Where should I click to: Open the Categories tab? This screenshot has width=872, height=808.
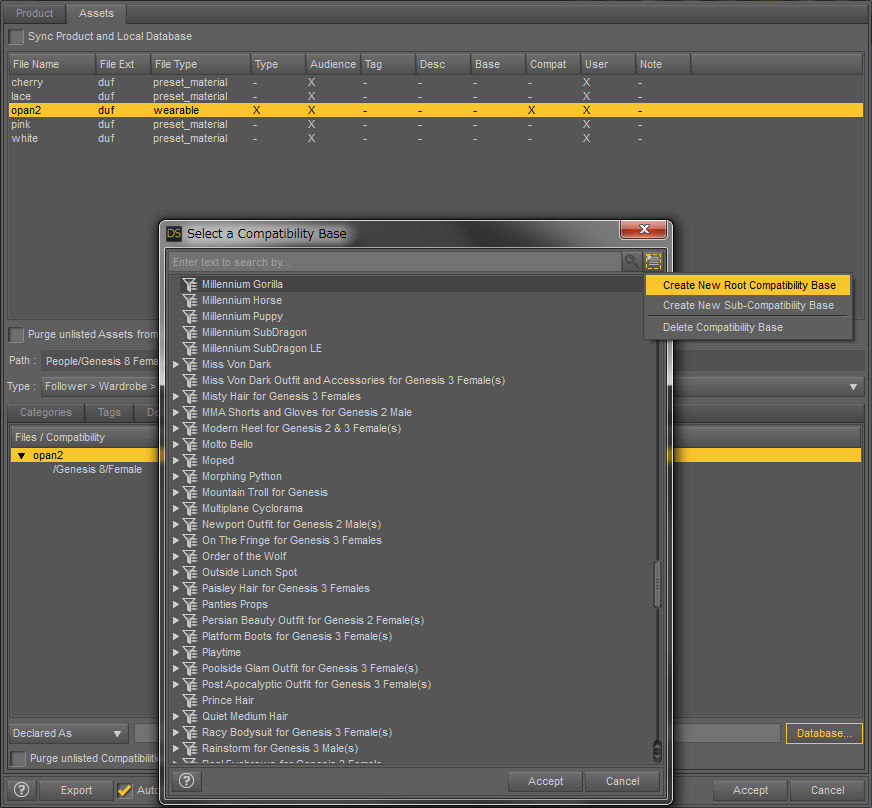pyautogui.click(x=46, y=412)
